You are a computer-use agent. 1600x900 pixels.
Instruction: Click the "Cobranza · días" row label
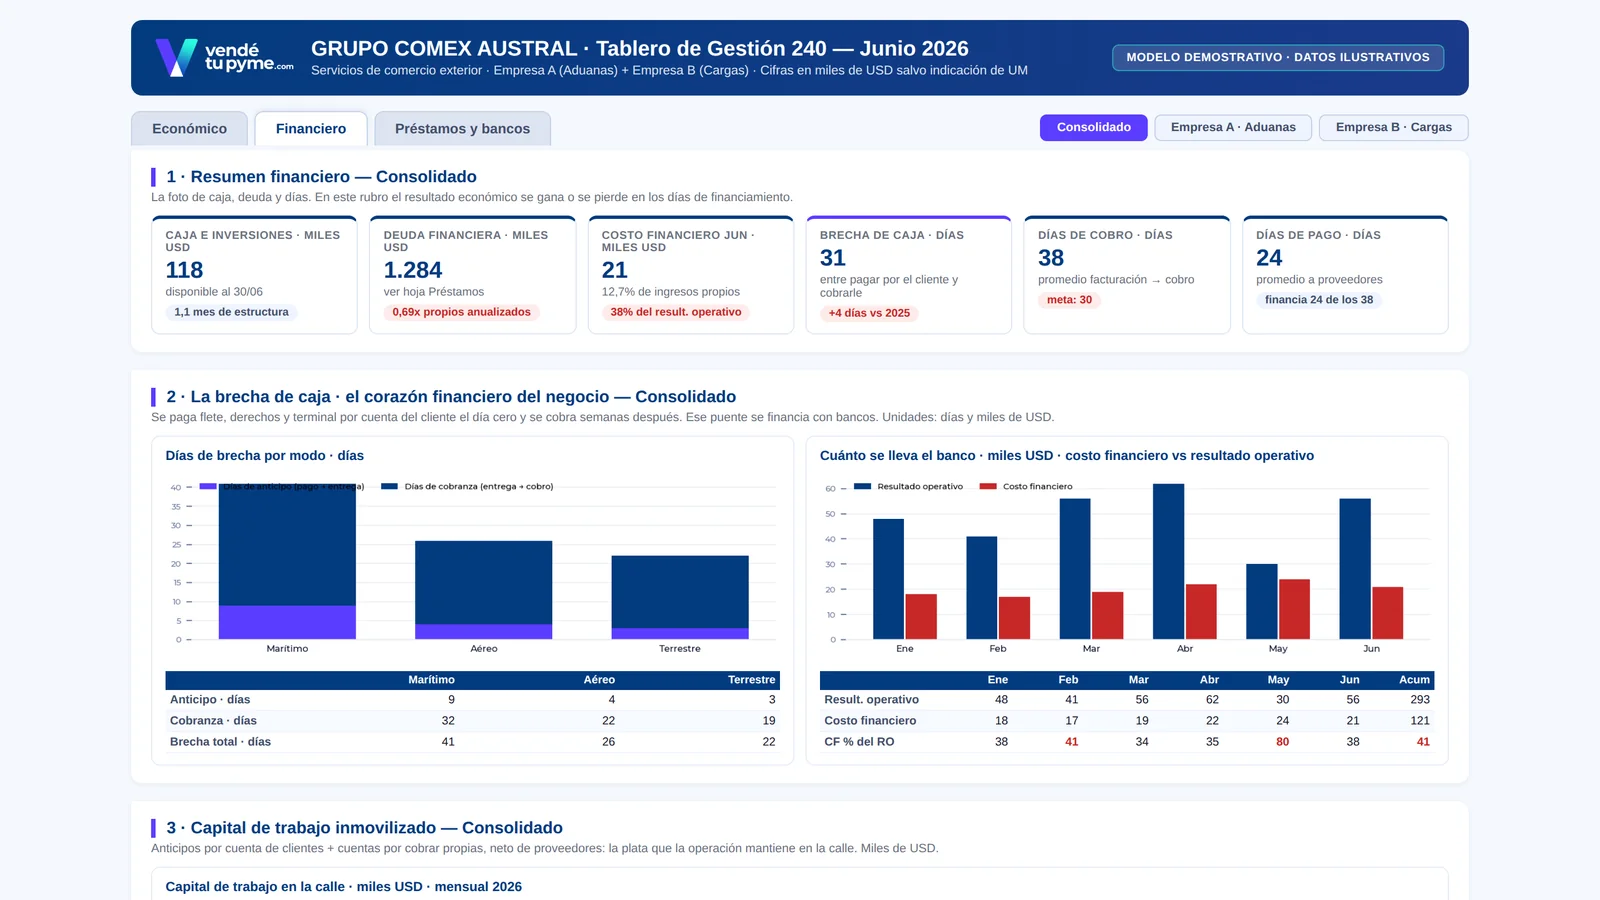(213, 721)
